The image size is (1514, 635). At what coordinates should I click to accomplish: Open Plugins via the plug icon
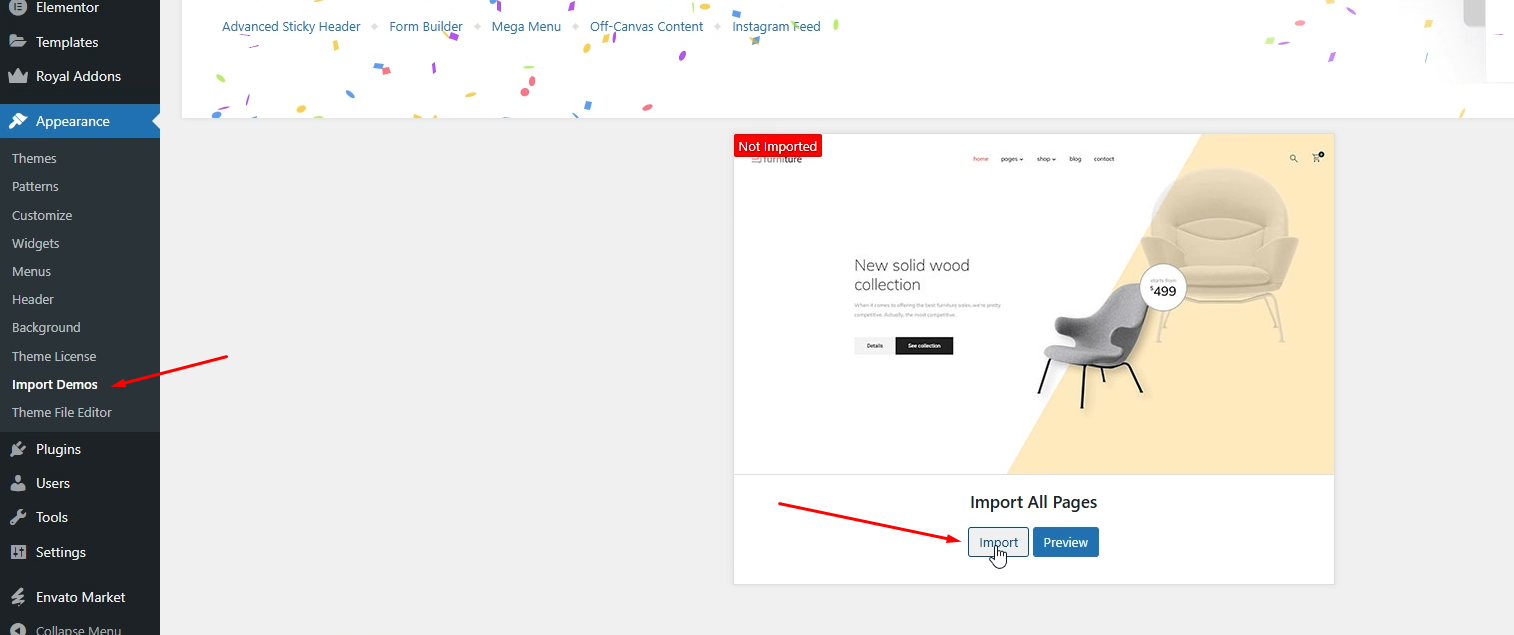pos(16,448)
